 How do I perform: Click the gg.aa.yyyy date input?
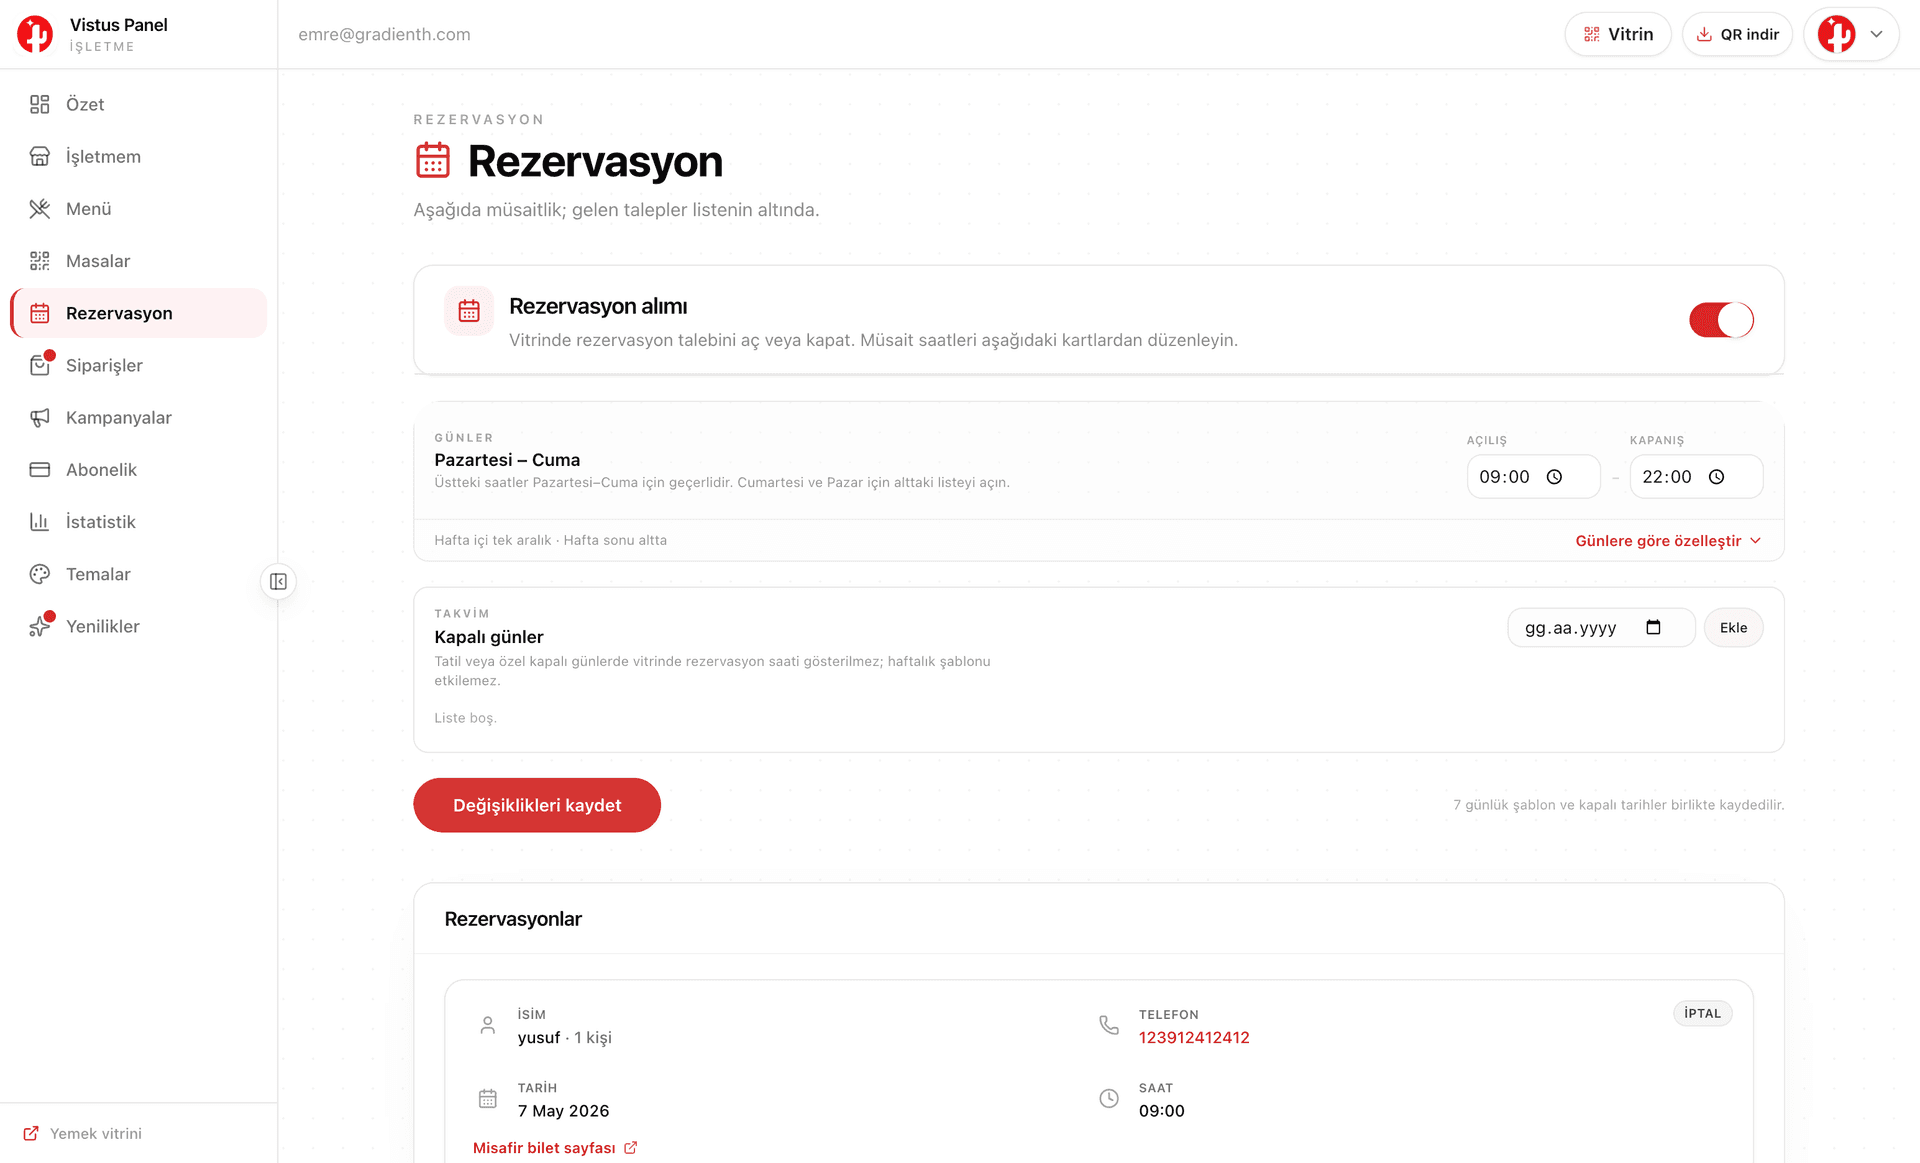(x=1601, y=628)
